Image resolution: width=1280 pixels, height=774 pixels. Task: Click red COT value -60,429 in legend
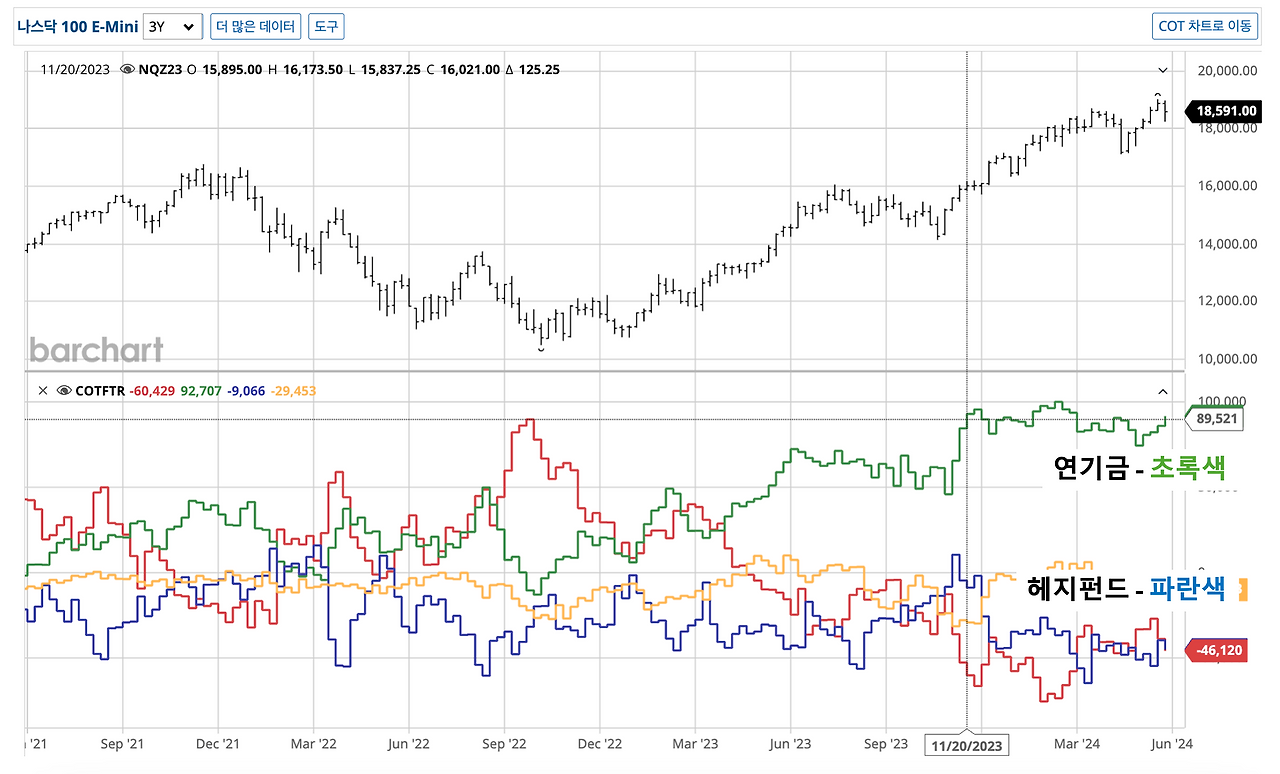coord(151,391)
